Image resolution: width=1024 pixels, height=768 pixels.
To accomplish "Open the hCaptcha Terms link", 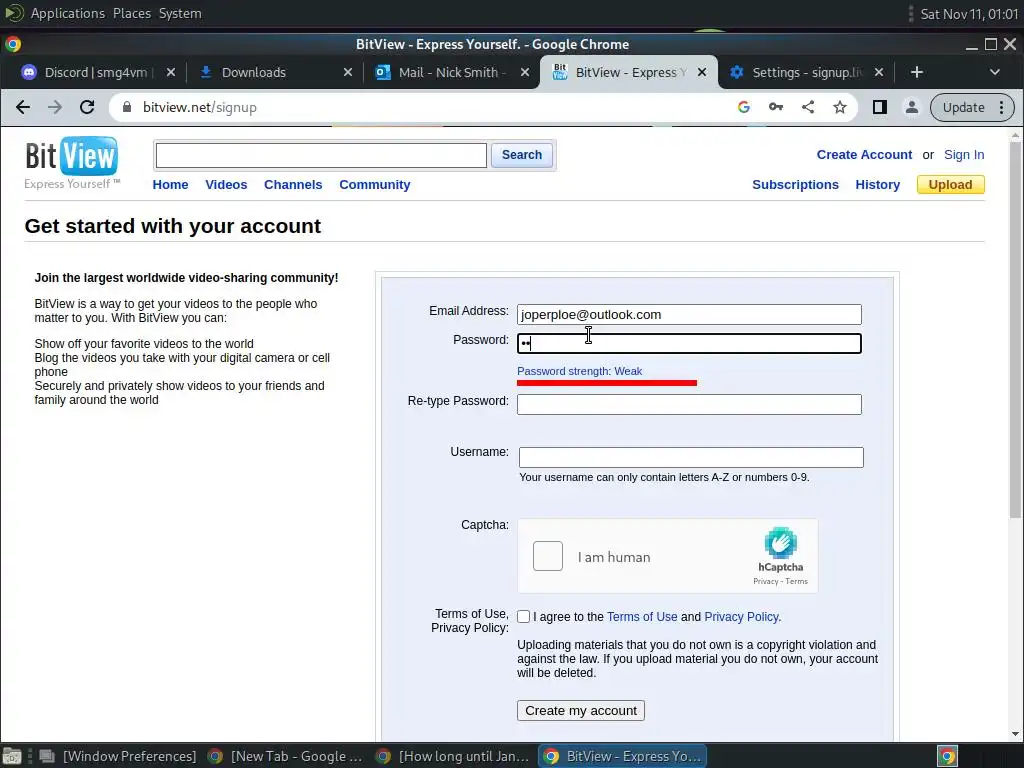I will pyautogui.click(x=796, y=581).
